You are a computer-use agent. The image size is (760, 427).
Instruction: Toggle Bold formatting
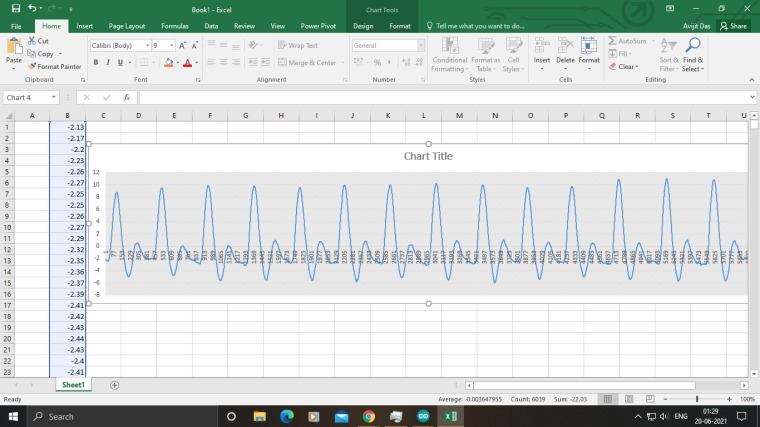coord(95,63)
